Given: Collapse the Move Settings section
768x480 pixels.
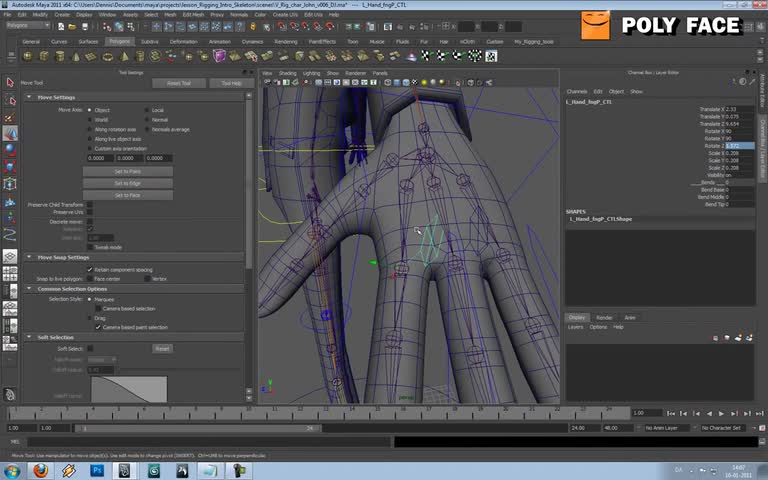Looking at the screenshot, I should pyautogui.click(x=29, y=97).
